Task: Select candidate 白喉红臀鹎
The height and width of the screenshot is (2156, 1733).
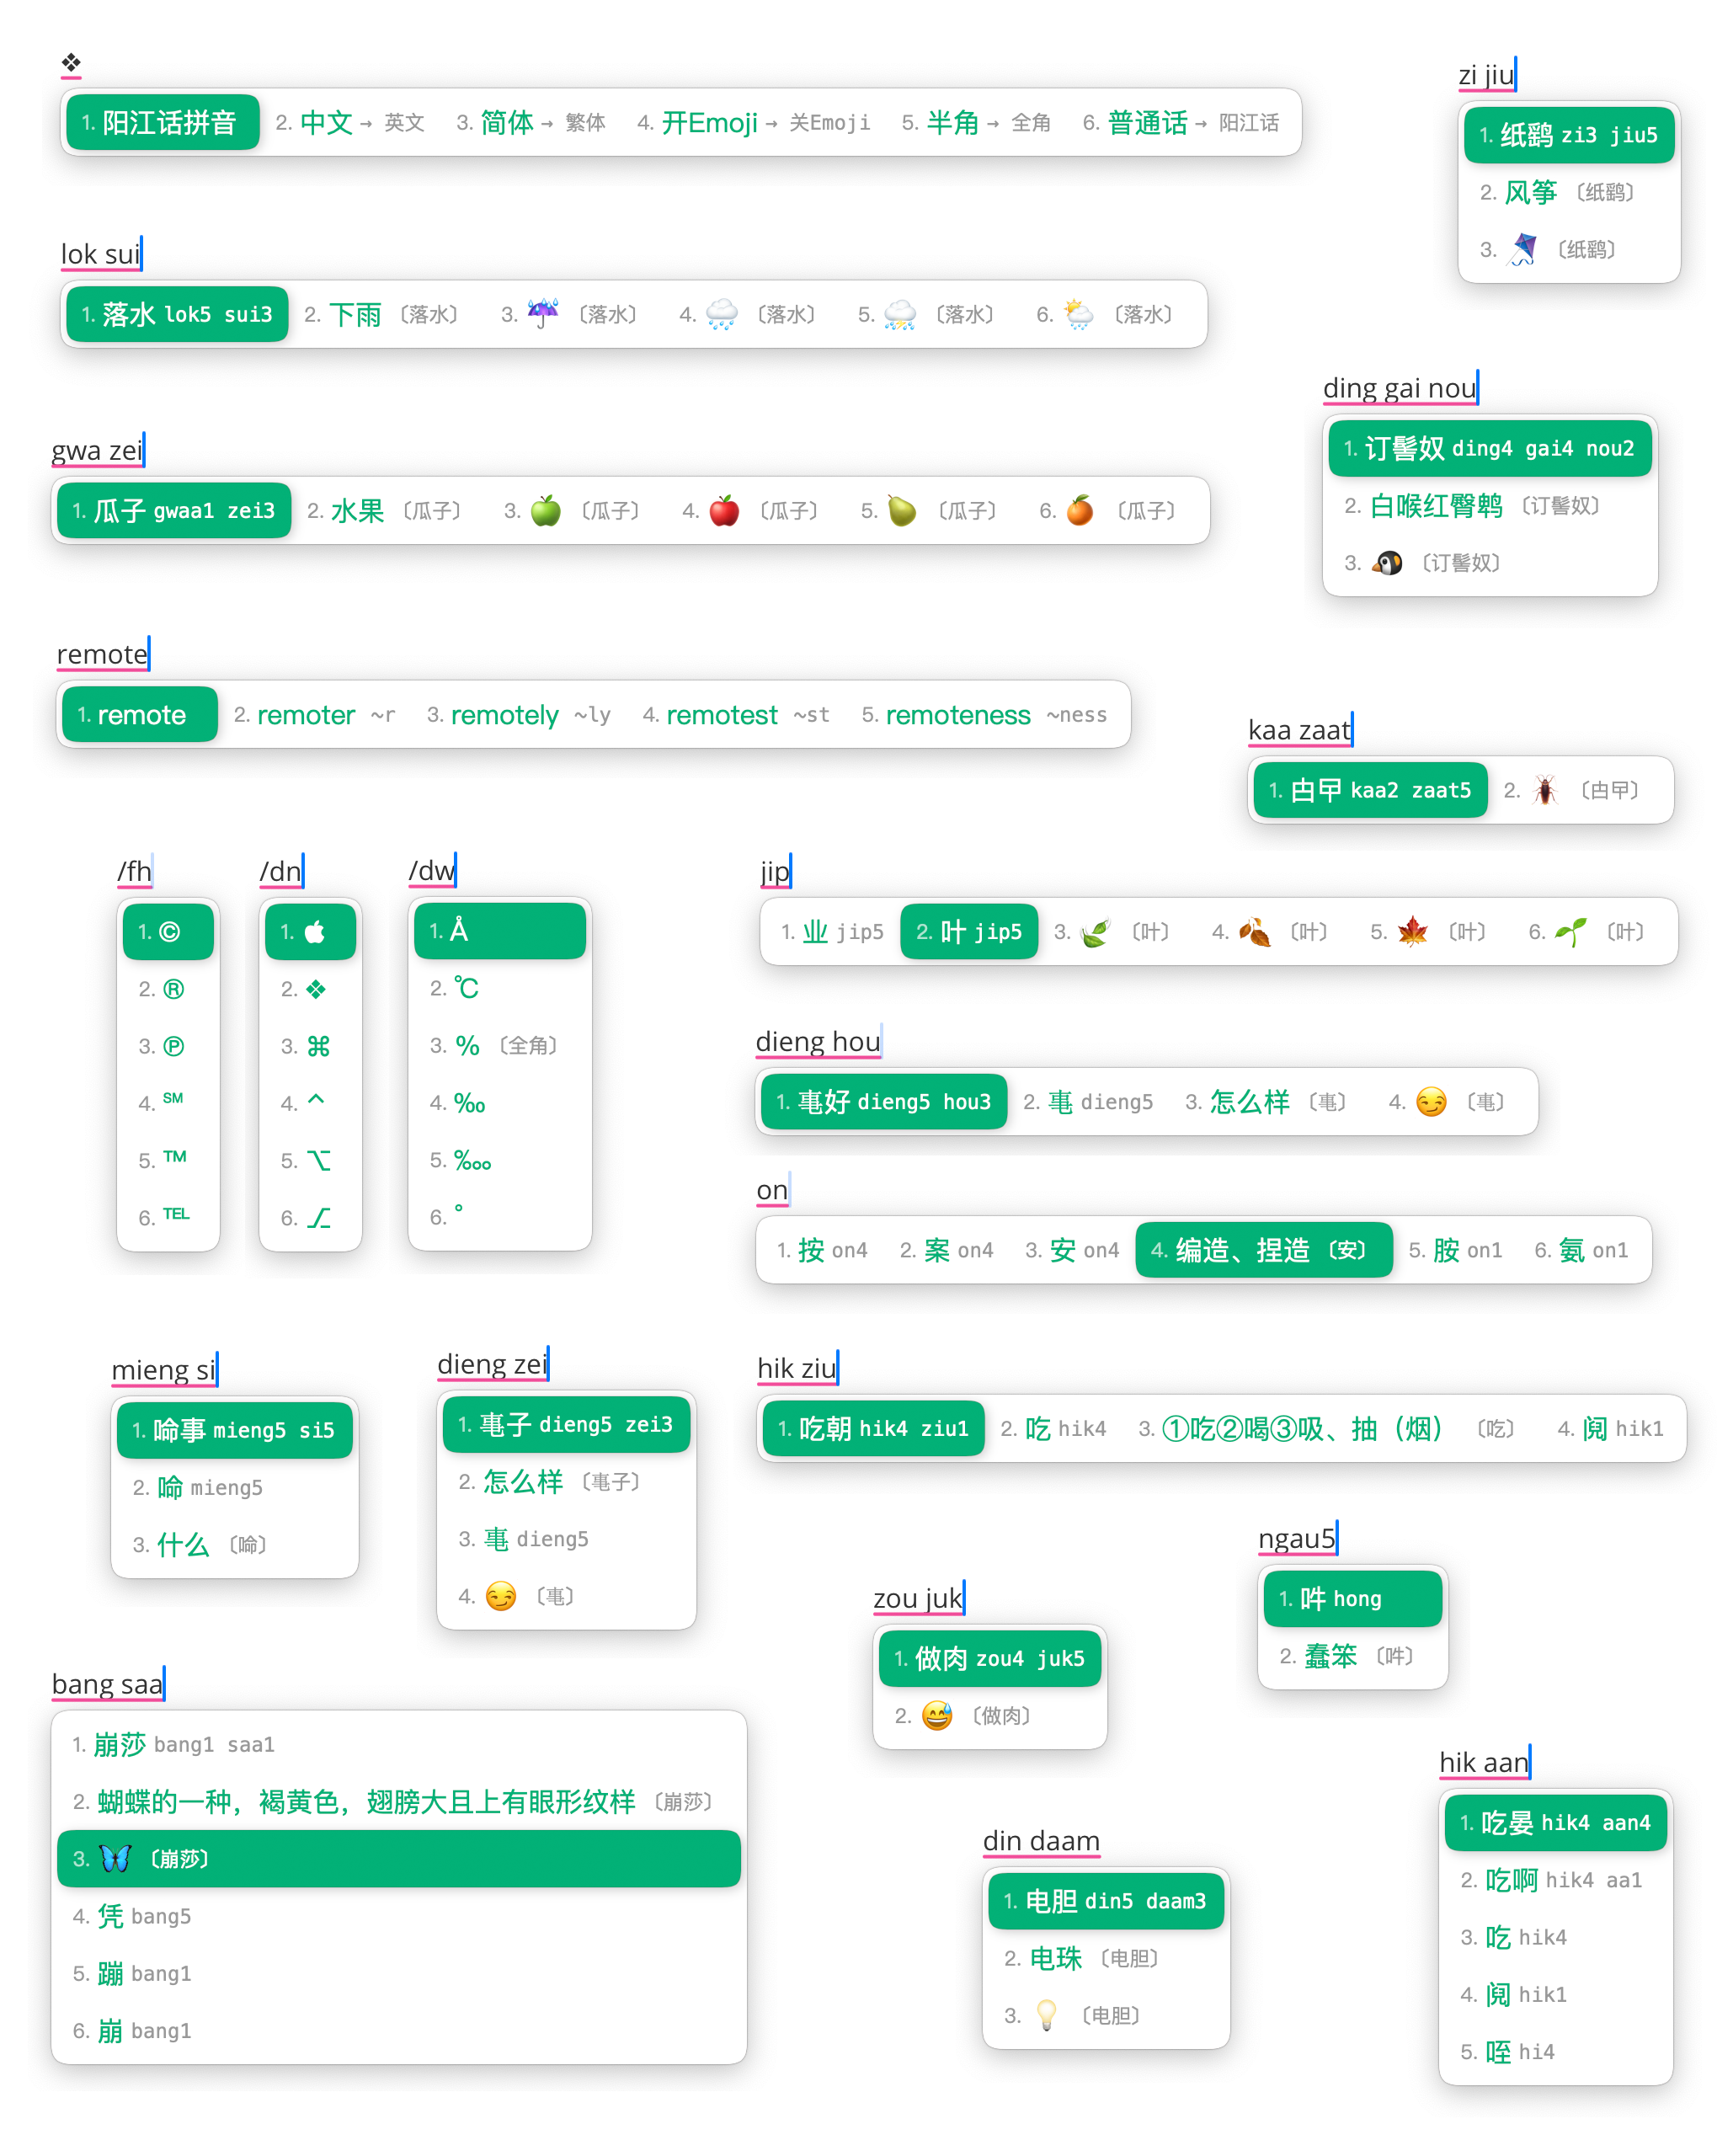Action: point(1471,505)
